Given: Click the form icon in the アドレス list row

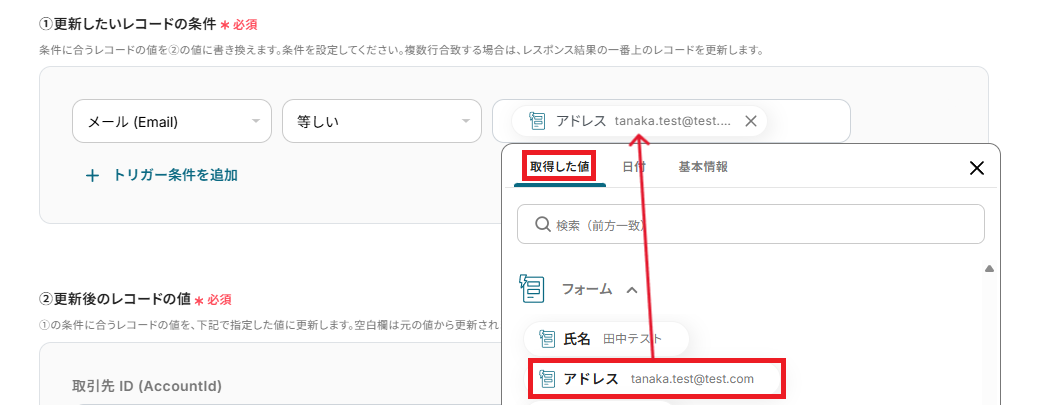Looking at the screenshot, I should click(547, 379).
